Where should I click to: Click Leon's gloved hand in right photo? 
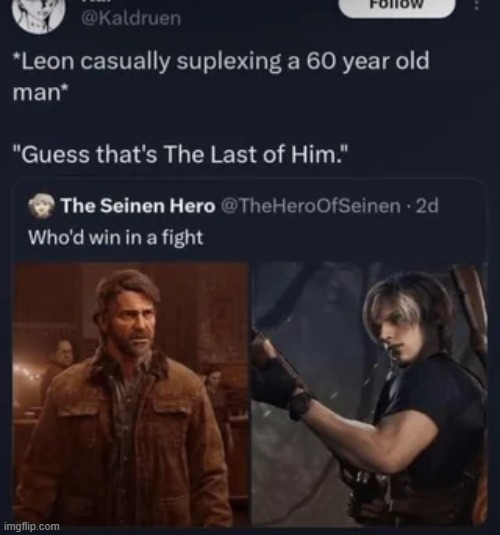[x=280, y=382]
